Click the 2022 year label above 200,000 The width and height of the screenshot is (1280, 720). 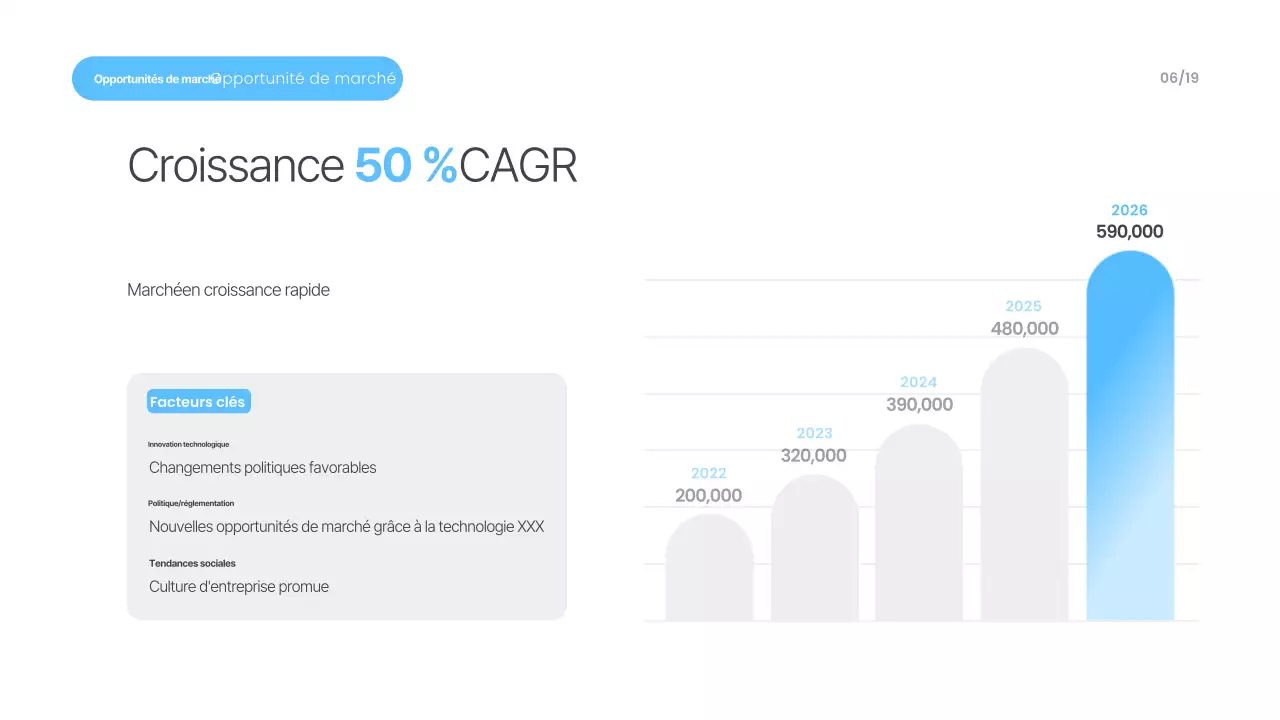tap(708, 473)
